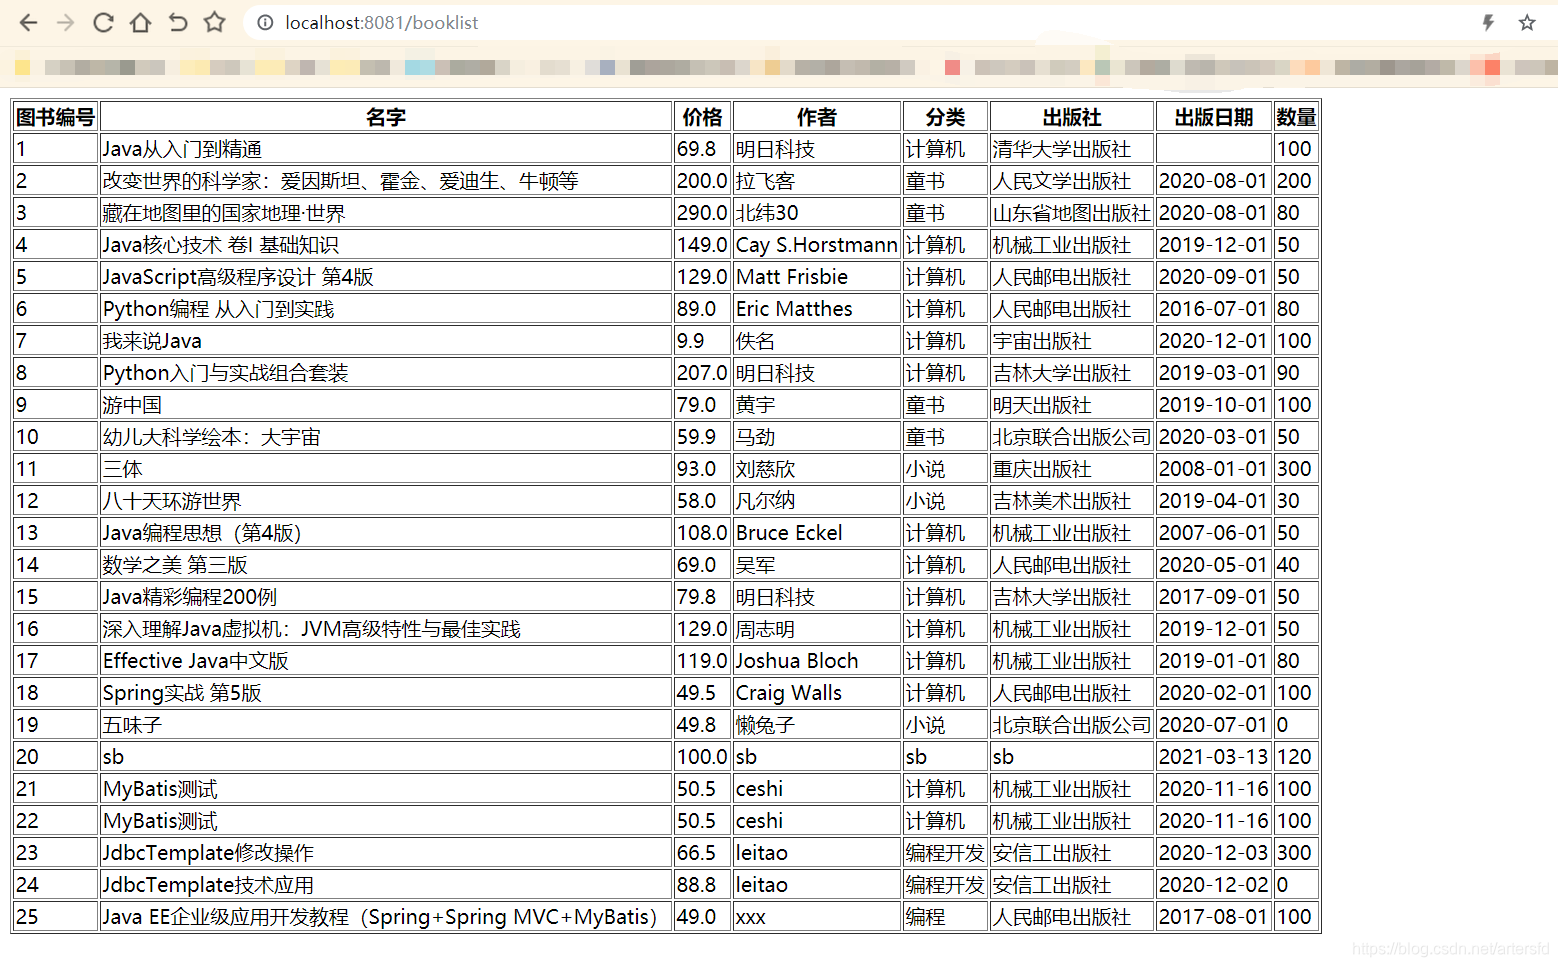Click the 图书编号 column header
The width and height of the screenshot is (1558, 967).
click(55, 117)
